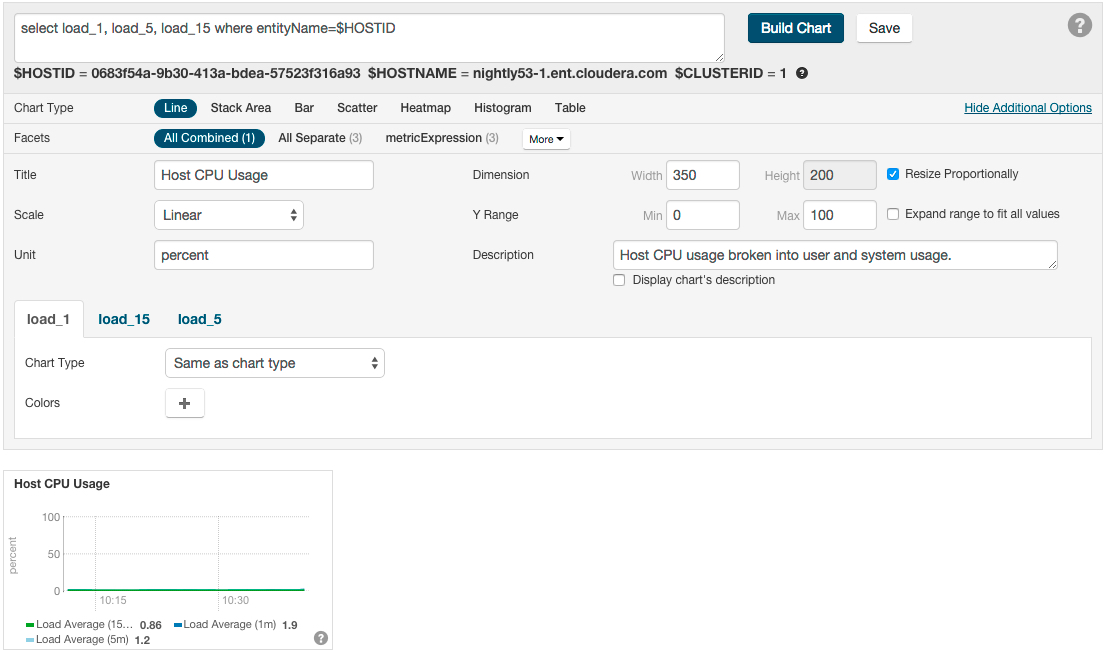Enable Expand range to fit all values
Image resolution: width=1106 pixels, height=653 pixels.
893,214
